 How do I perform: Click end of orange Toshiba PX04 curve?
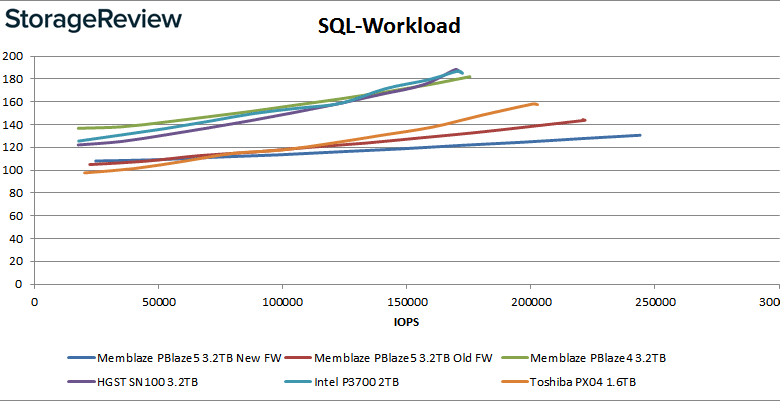click(537, 104)
